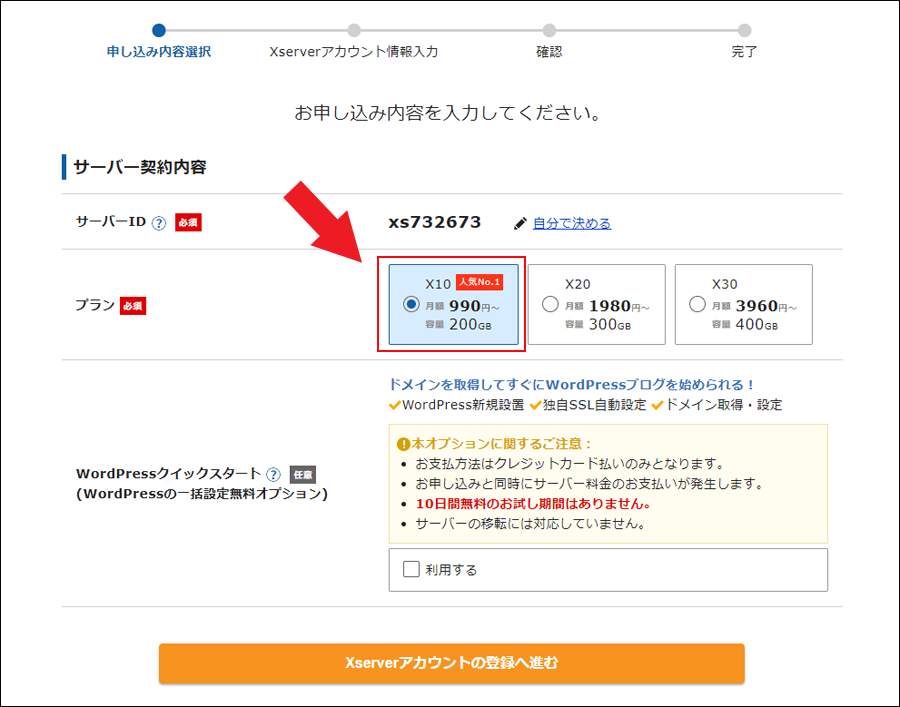The height and width of the screenshot is (707, 900).
Task: Click the 申し込み内容選択 step label
Action: (159, 52)
